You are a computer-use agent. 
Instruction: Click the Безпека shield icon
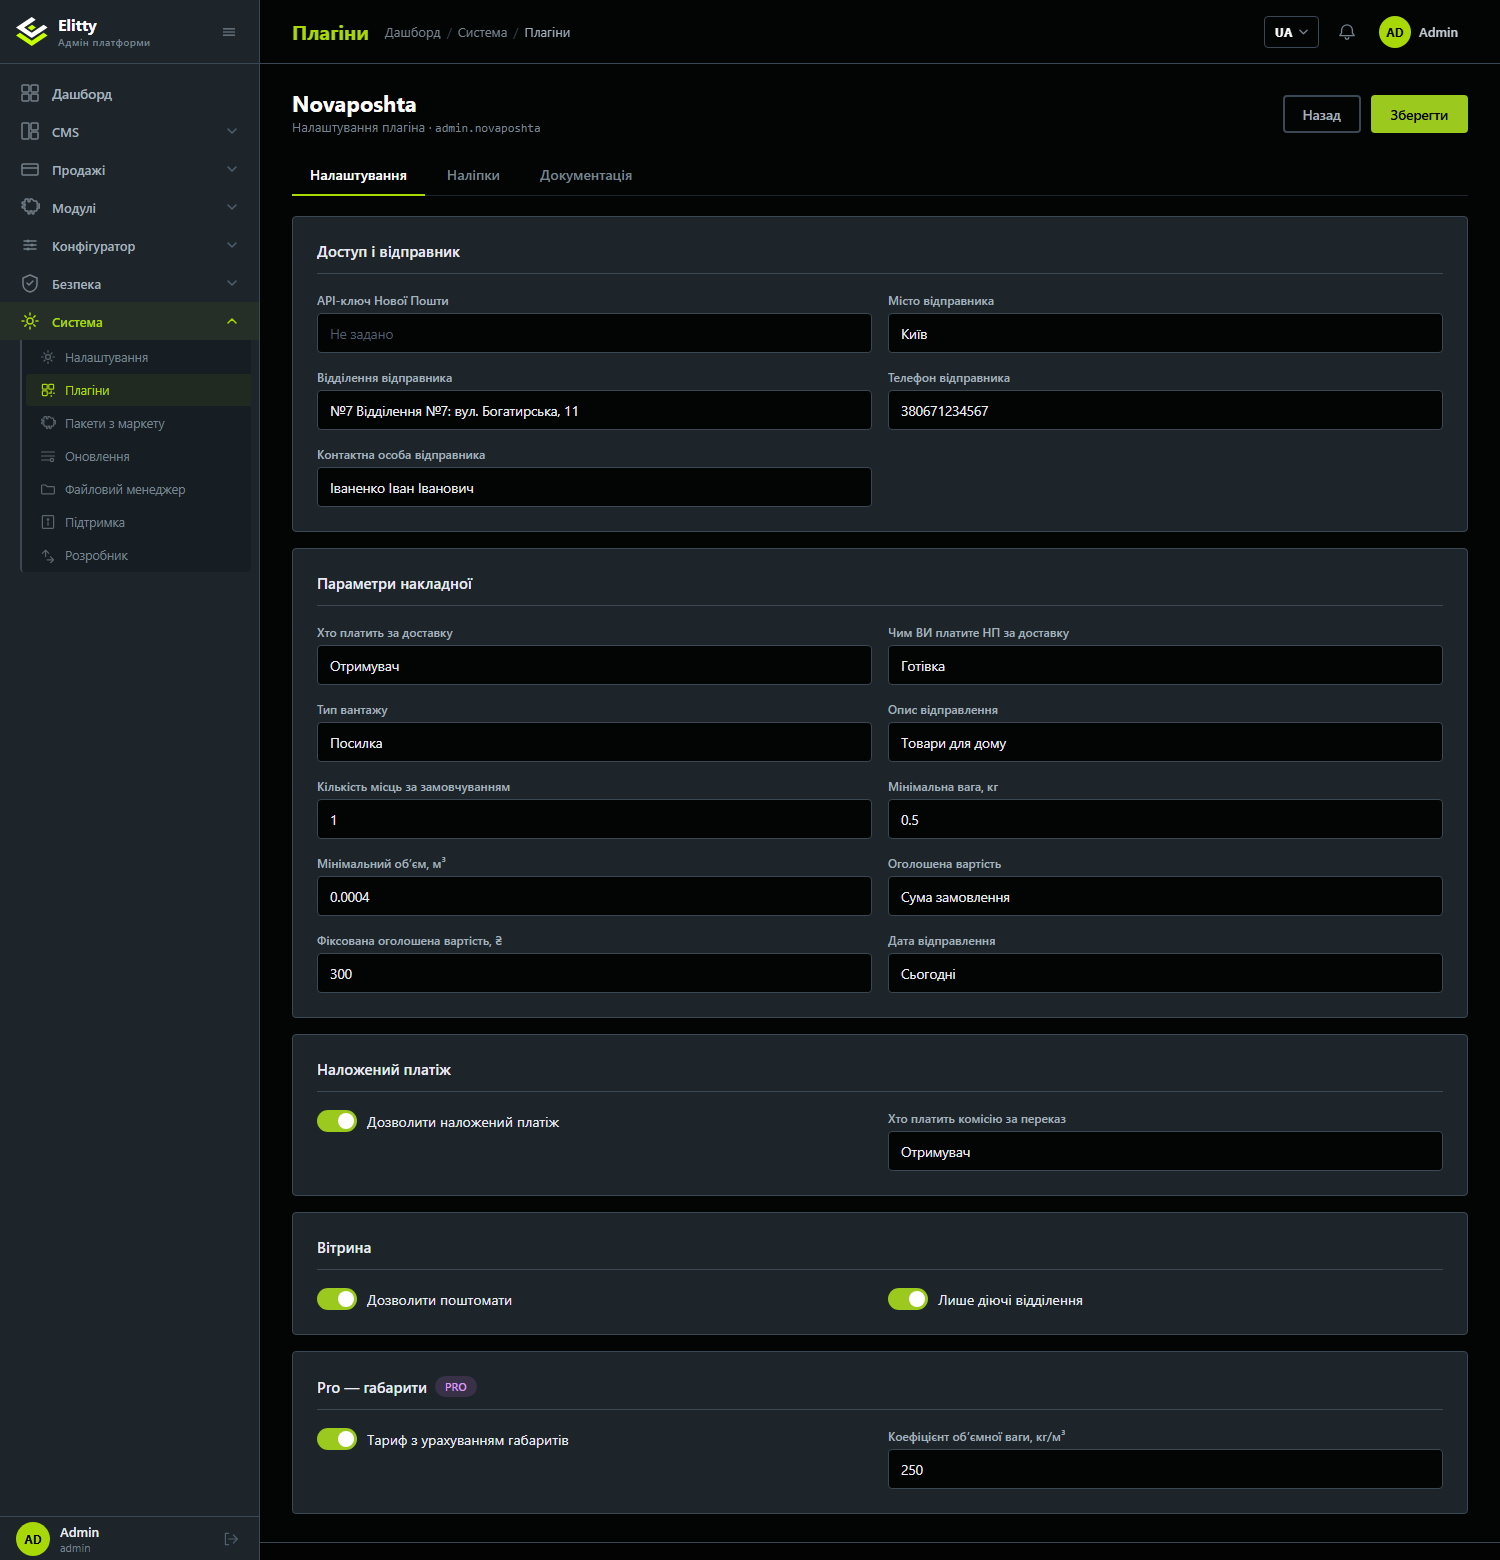tap(30, 283)
